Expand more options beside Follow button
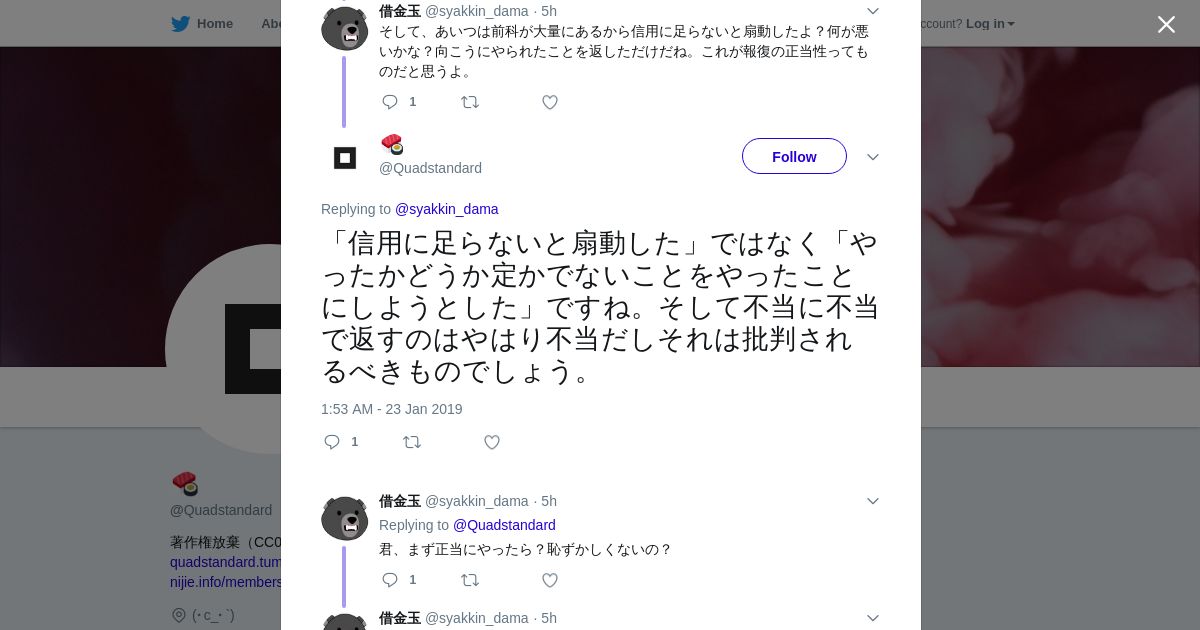Image resolution: width=1200 pixels, height=630 pixels. tap(872, 157)
